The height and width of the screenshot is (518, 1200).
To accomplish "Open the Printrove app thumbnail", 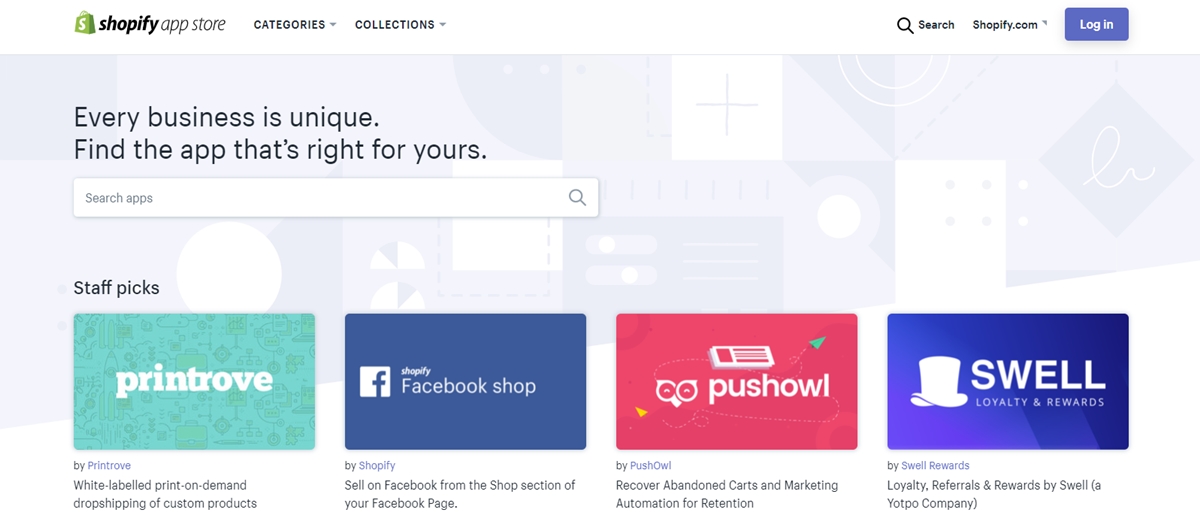I will pos(194,381).
